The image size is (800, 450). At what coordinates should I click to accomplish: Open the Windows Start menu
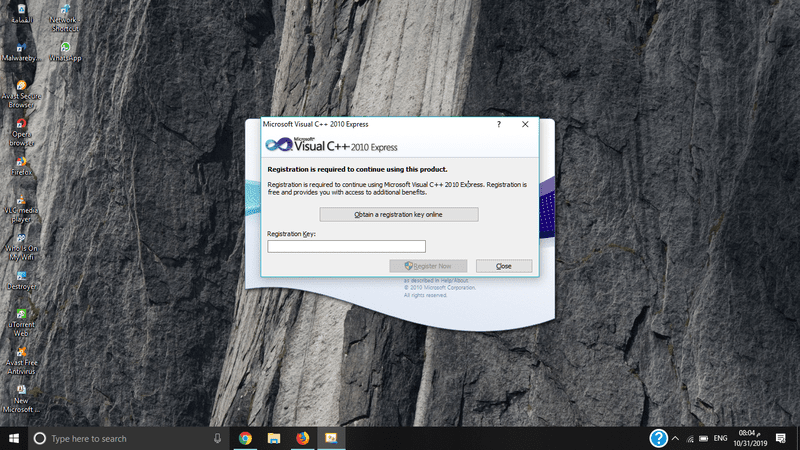14,438
